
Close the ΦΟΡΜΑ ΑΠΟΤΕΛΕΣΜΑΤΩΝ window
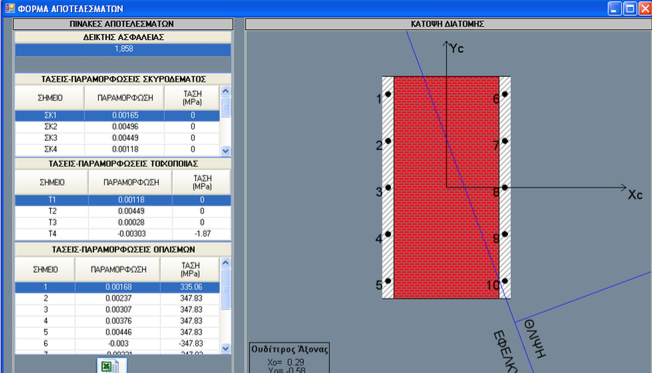point(645,8)
